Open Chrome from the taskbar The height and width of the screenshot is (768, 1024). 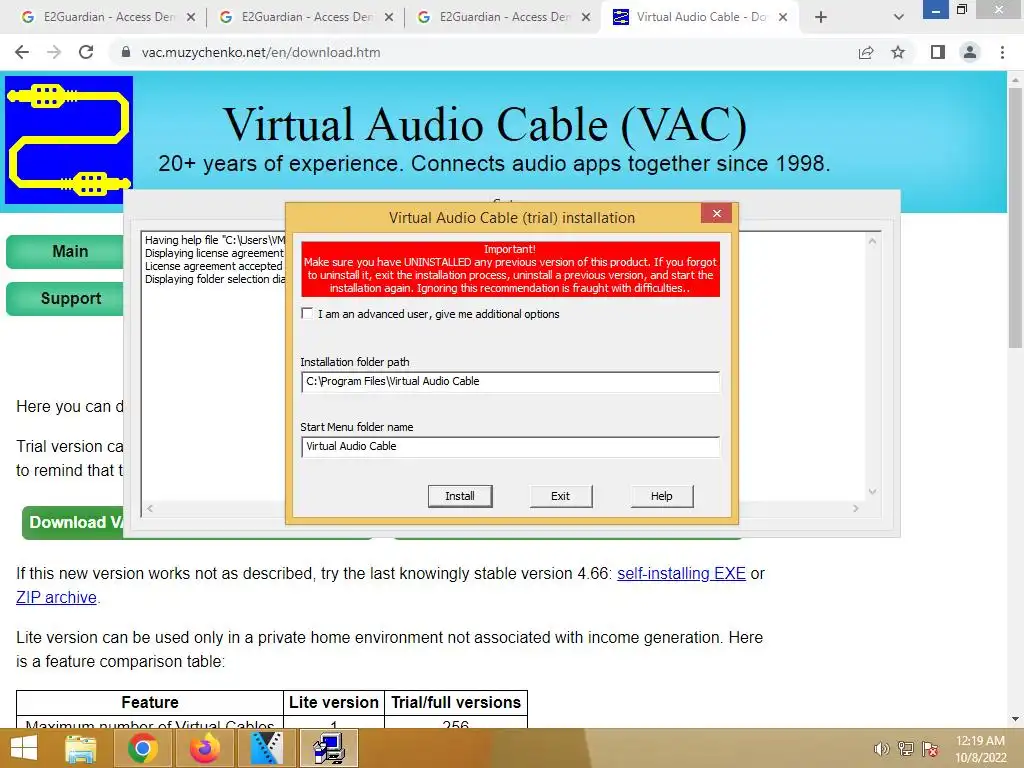(142, 748)
